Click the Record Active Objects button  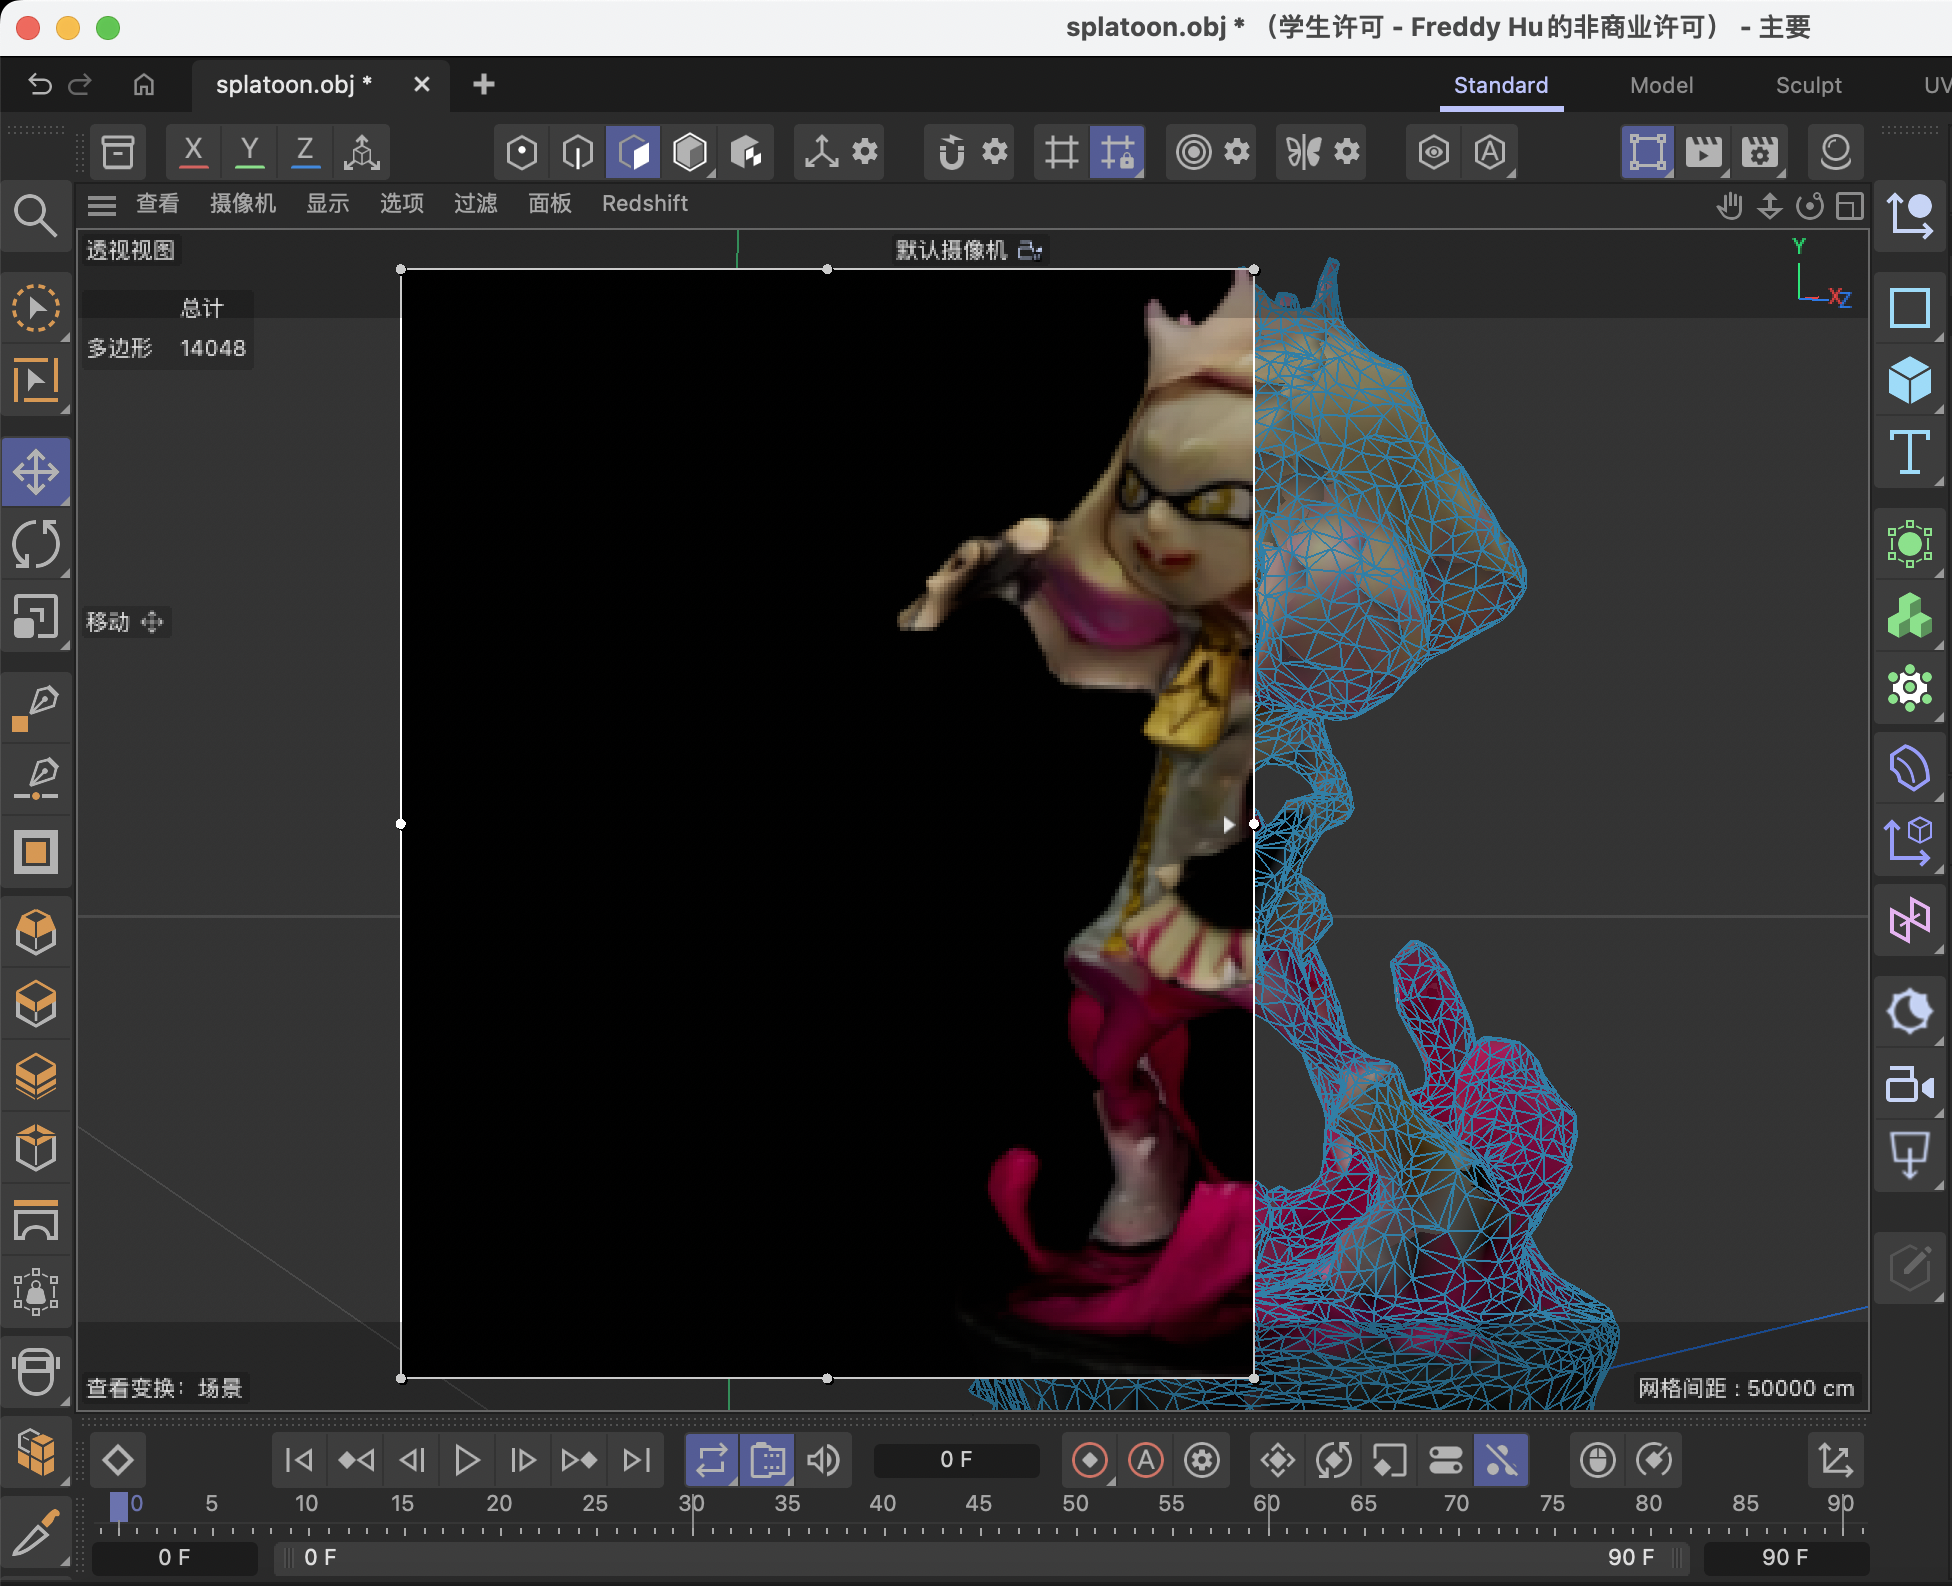1089,1461
